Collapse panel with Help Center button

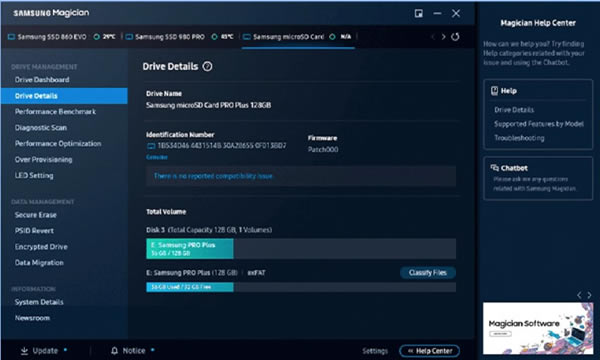tap(429, 351)
